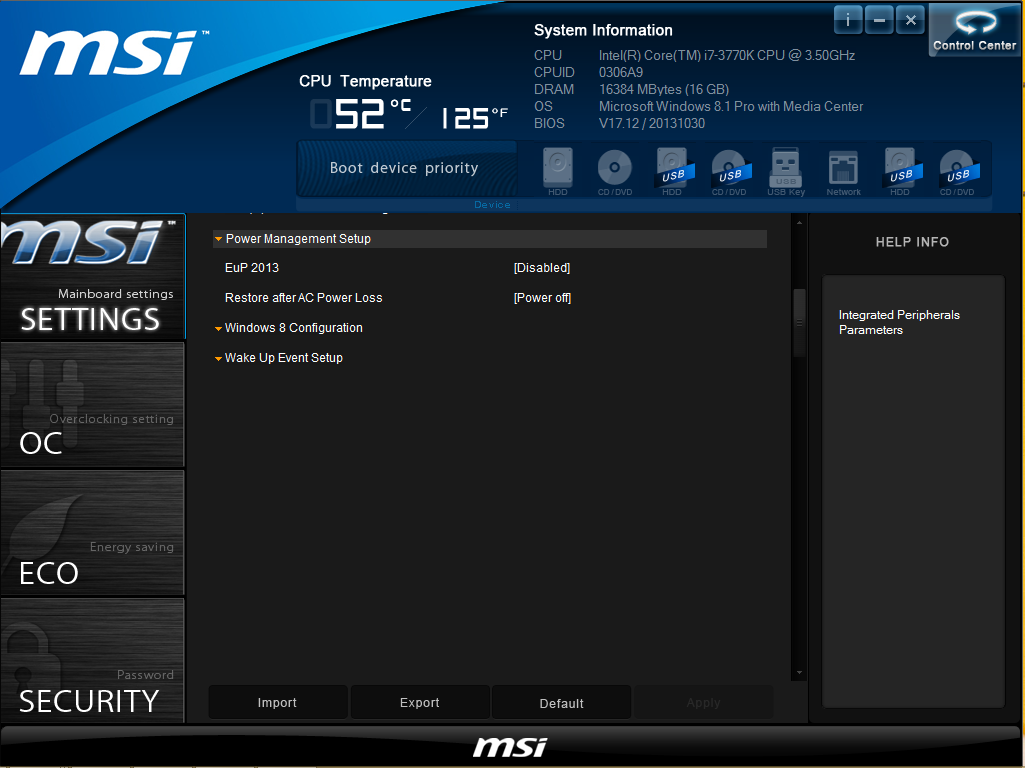
Task: Open the SECURITY password section
Action: (x=93, y=661)
